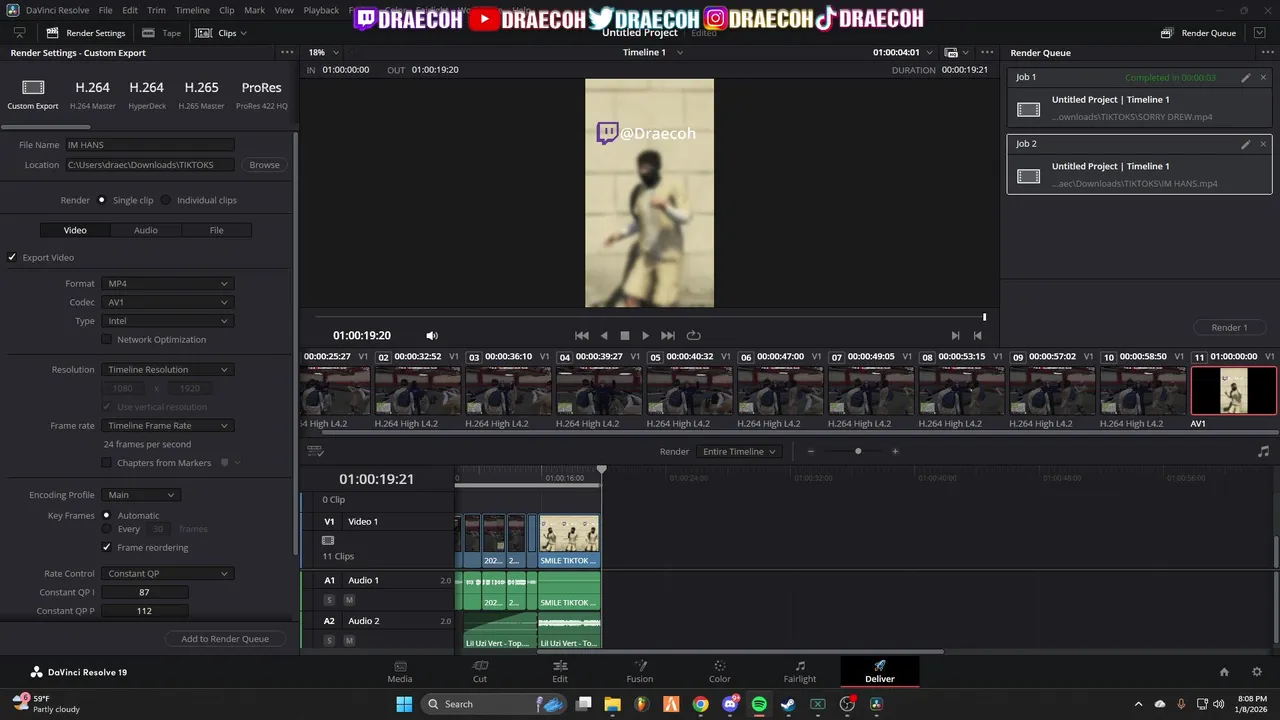Open the Format MP4 dropdown
Image resolution: width=1280 pixels, height=720 pixels.
click(x=167, y=284)
